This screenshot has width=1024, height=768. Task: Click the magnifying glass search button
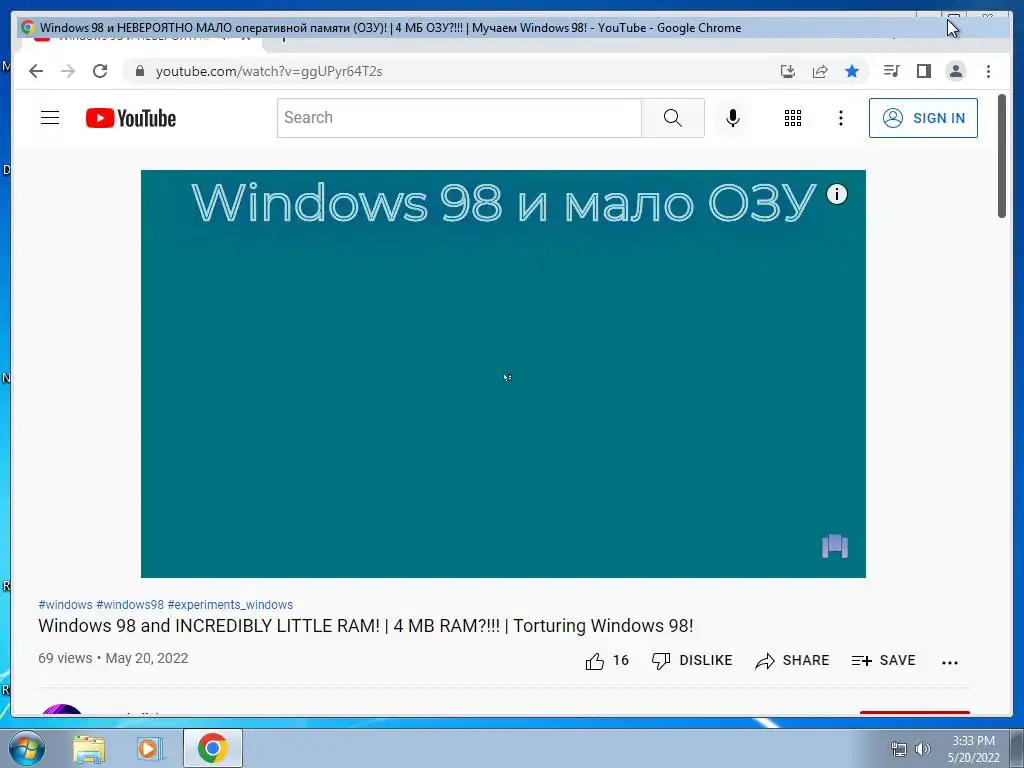pyautogui.click(x=673, y=118)
